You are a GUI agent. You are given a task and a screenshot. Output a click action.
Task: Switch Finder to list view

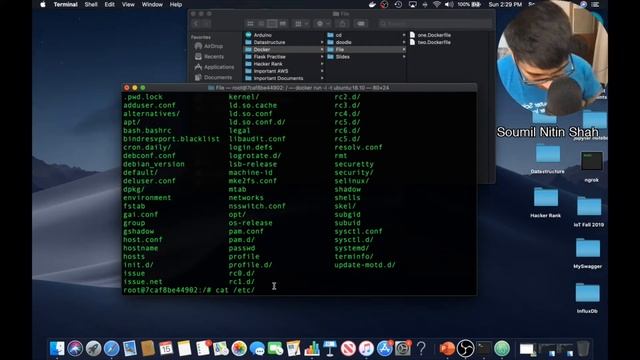tap(261, 24)
